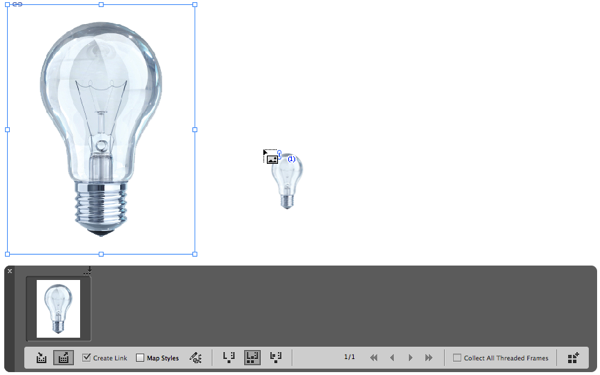Viewport: 600px width, 375px height.
Task: Click the bottom-center frame handle
Action: tap(101, 254)
